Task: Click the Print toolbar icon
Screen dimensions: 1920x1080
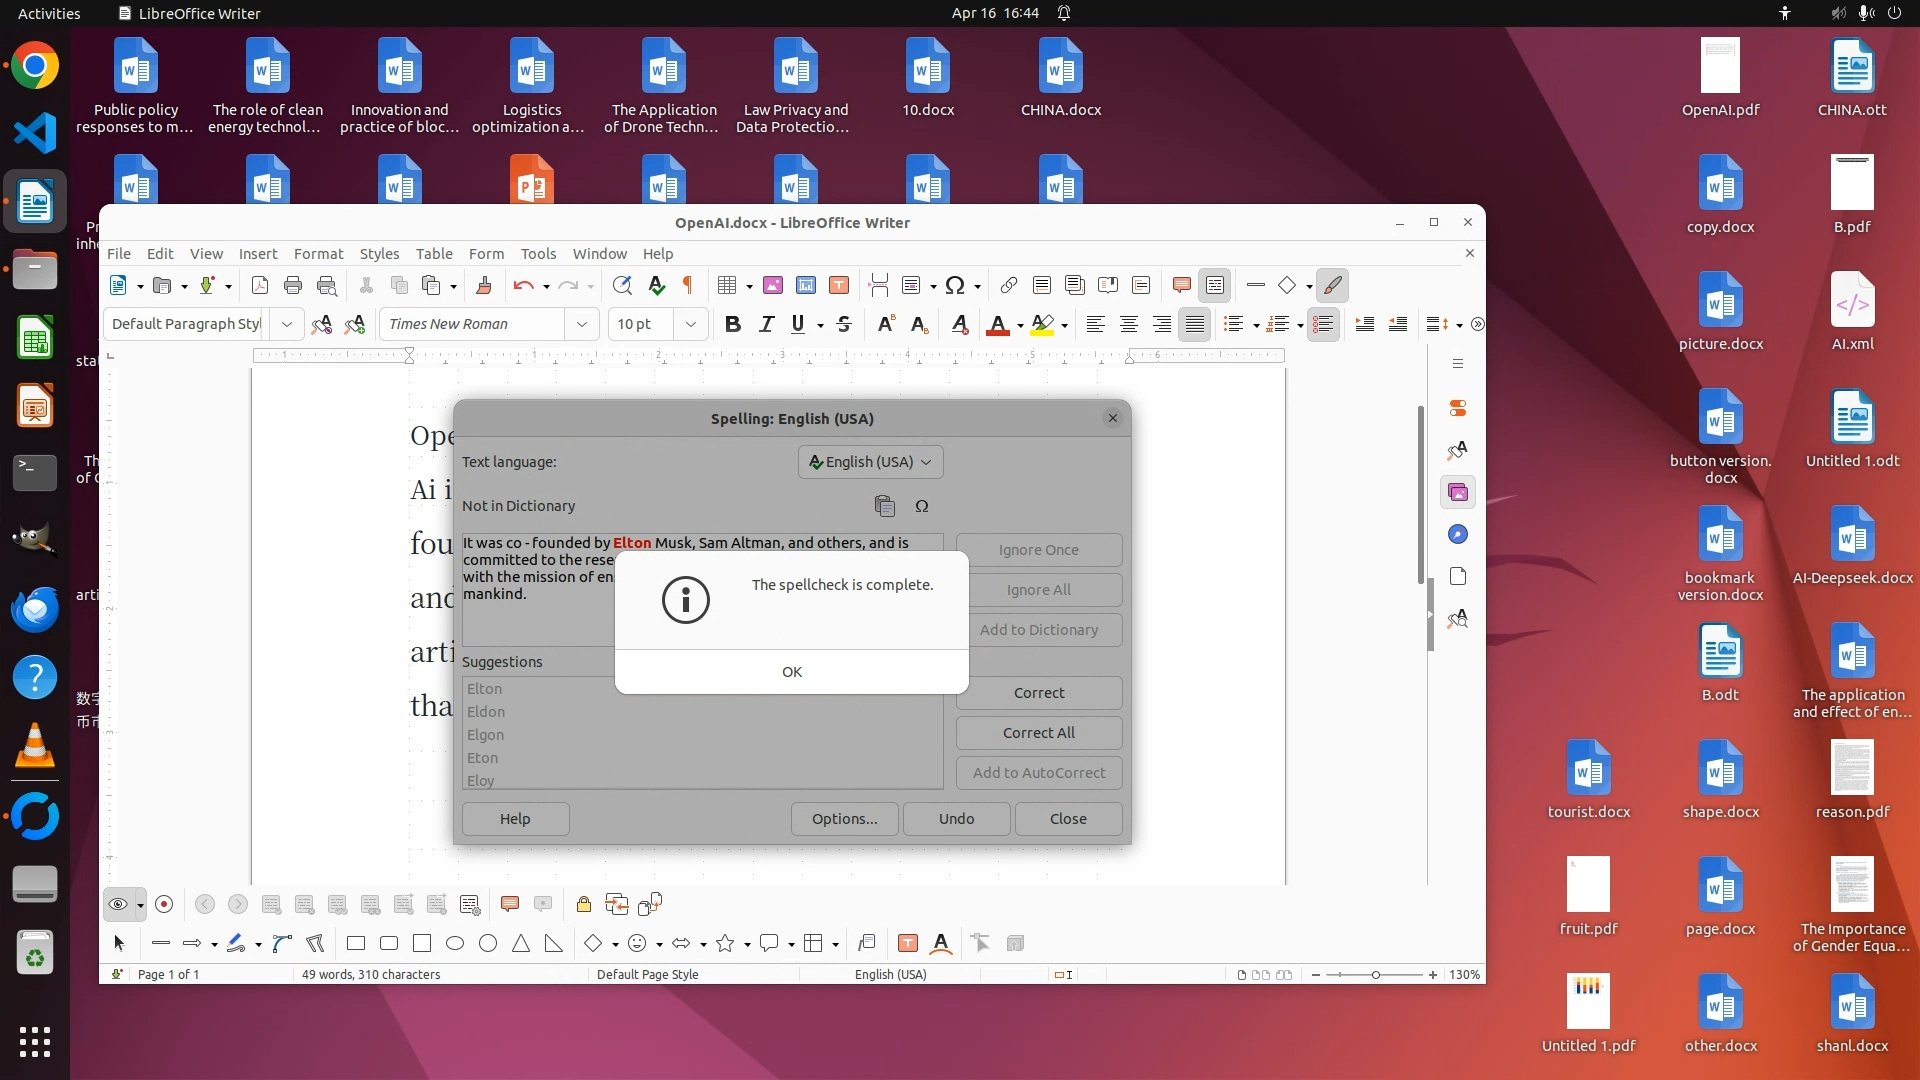Action: [293, 286]
